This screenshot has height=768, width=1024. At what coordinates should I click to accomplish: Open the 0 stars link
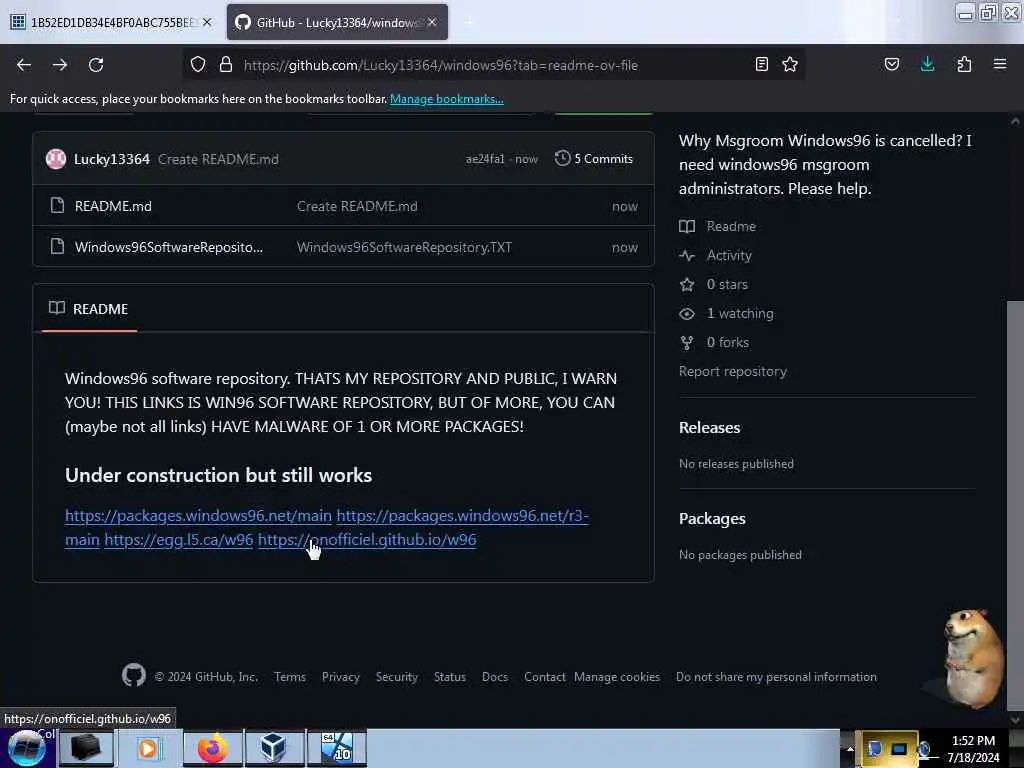727,285
